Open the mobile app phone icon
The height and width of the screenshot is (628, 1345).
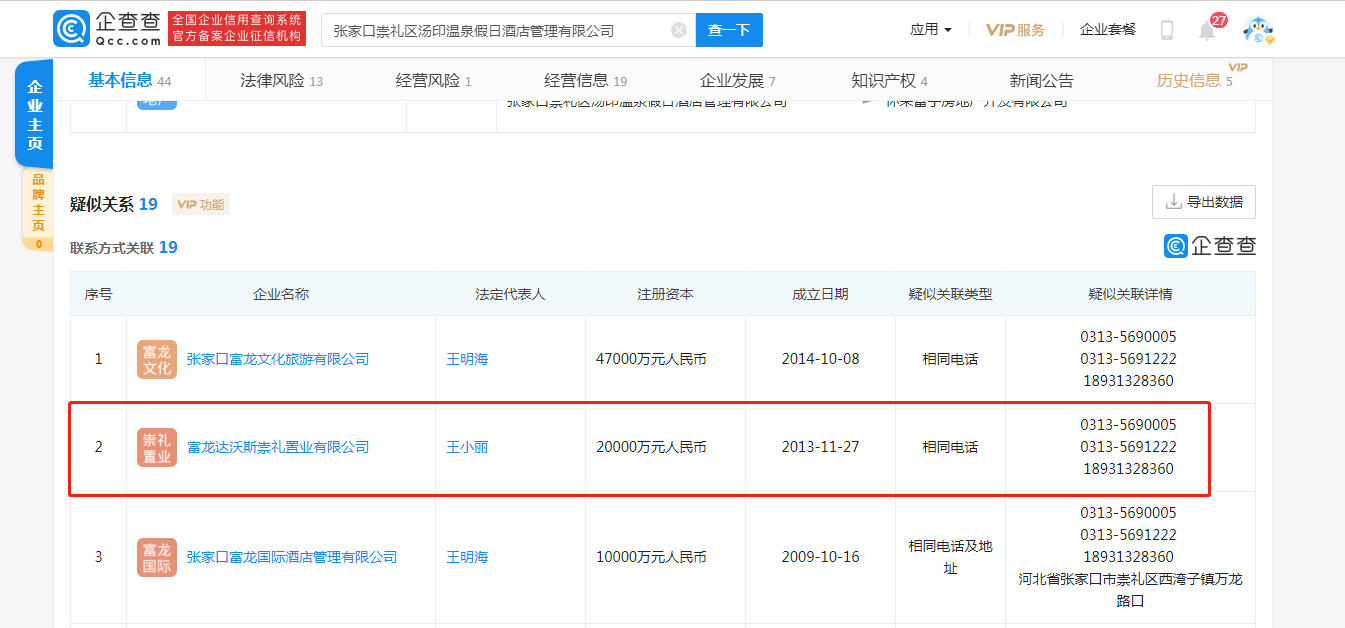[1166, 30]
